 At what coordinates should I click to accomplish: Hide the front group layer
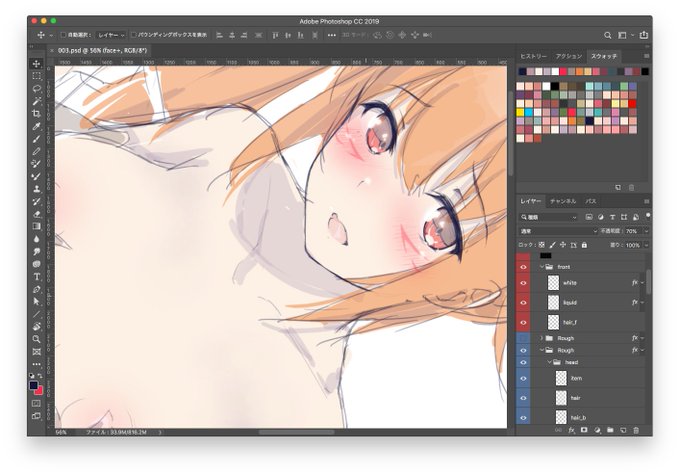(523, 267)
